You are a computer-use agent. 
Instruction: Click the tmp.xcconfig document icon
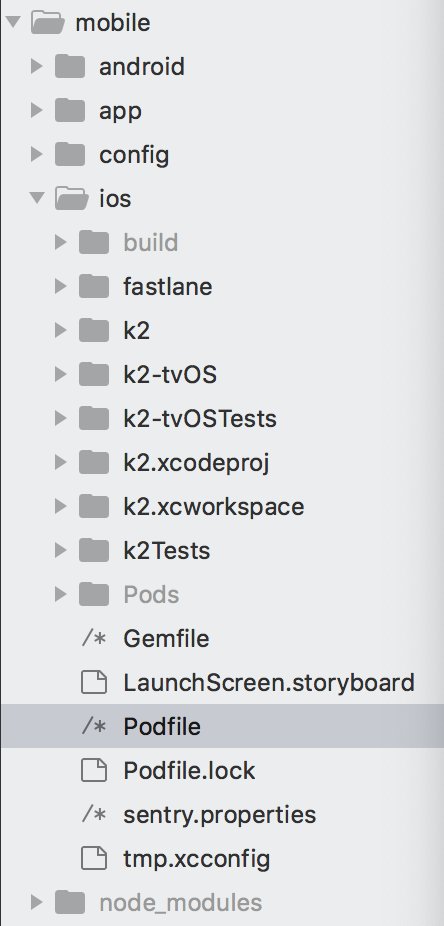pyautogui.click(x=93, y=858)
